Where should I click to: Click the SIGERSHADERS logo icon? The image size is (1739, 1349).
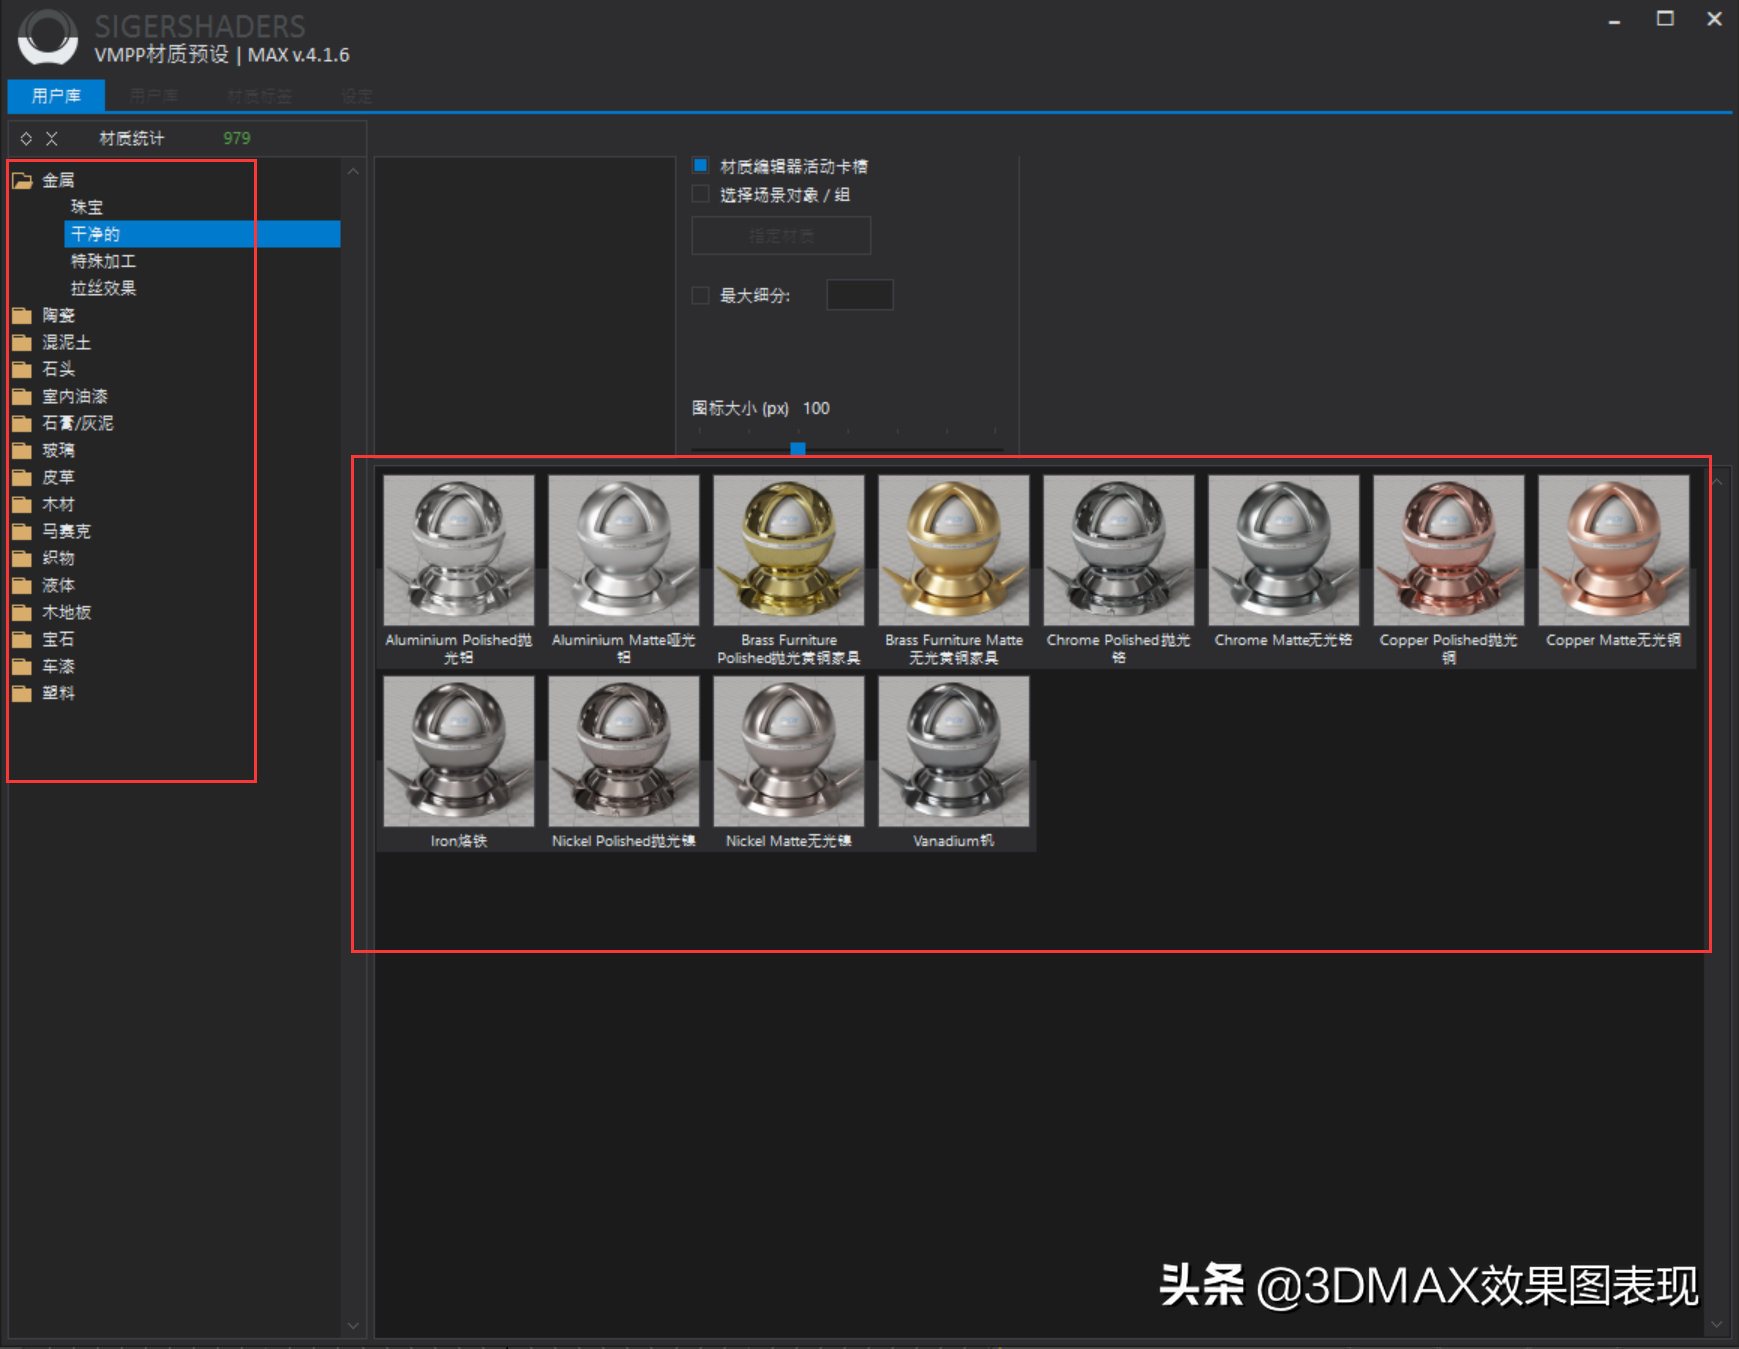pyautogui.click(x=48, y=38)
